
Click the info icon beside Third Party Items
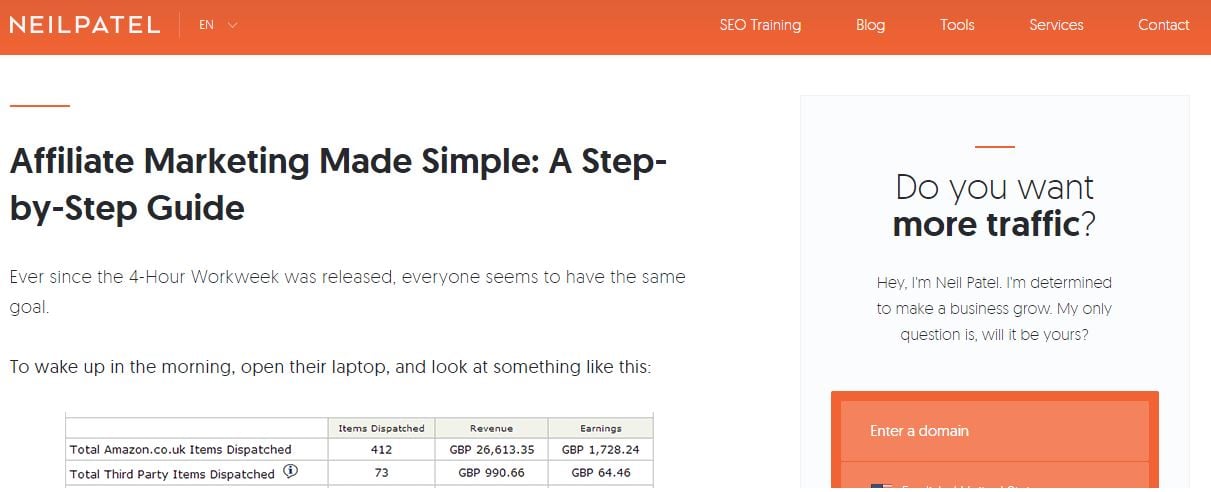click(x=290, y=472)
